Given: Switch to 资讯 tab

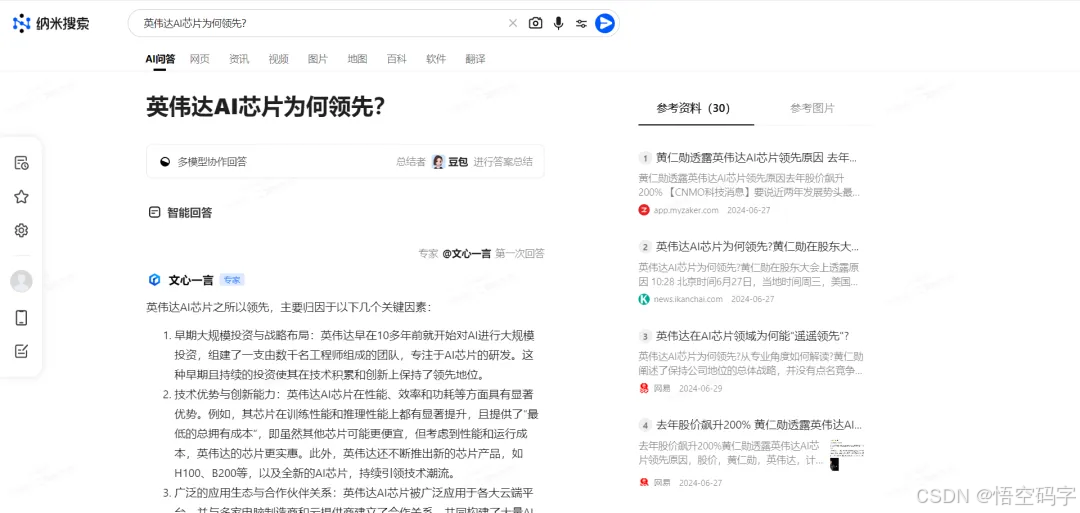Looking at the screenshot, I should pos(239,59).
